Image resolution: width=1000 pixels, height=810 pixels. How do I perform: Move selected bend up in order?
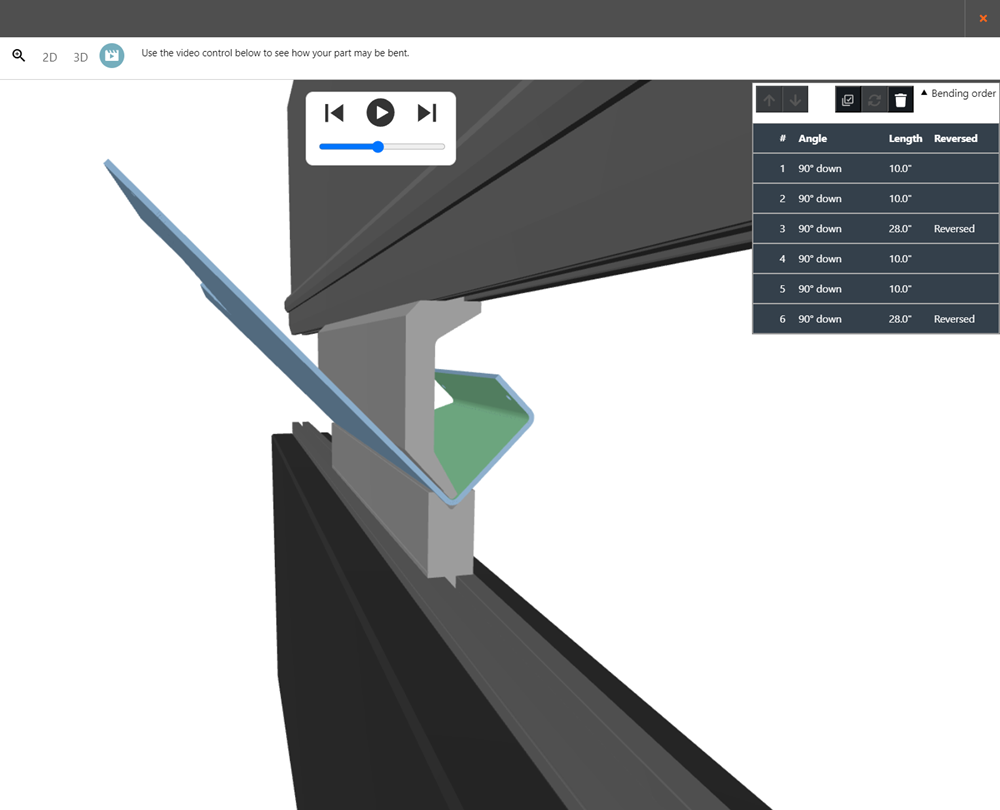click(x=769, y=100)
